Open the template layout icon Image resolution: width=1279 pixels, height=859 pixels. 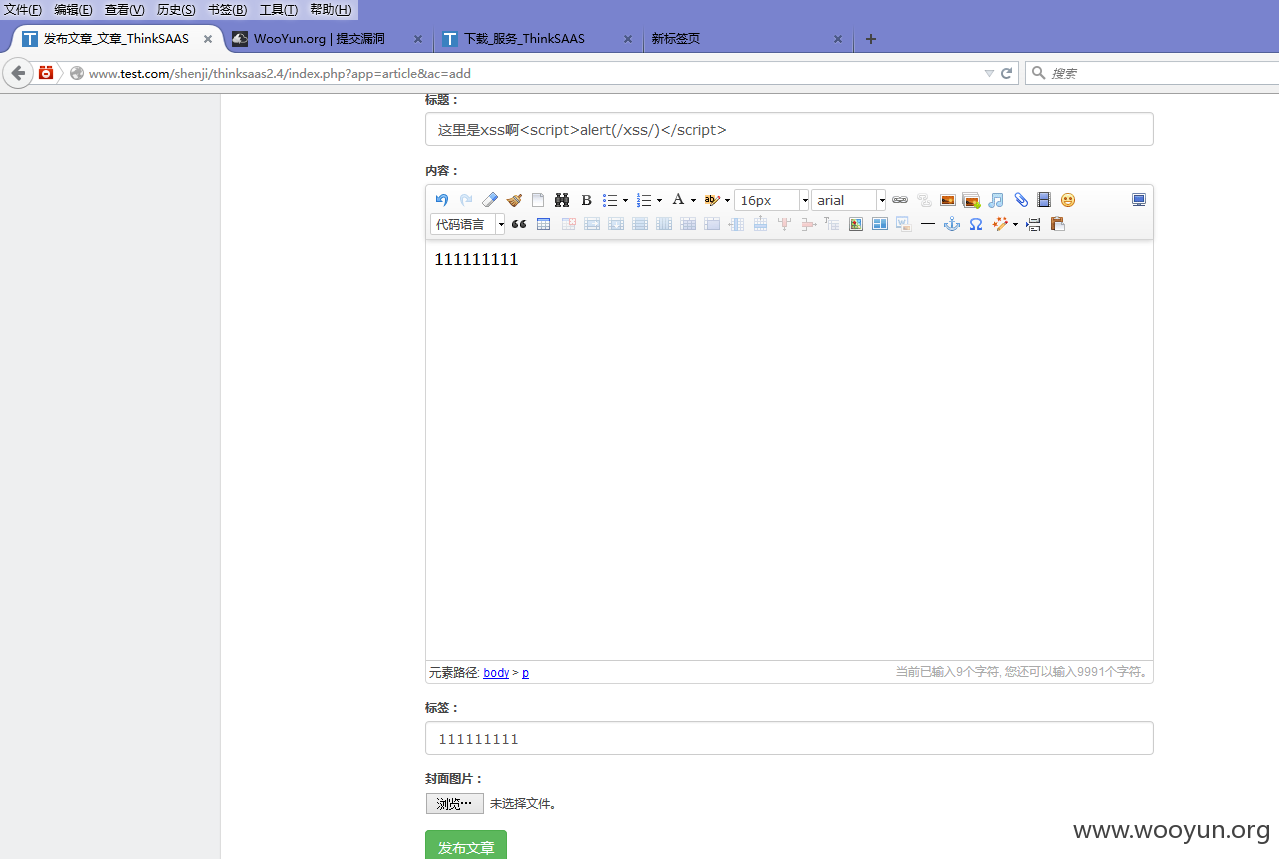[880, 224]
